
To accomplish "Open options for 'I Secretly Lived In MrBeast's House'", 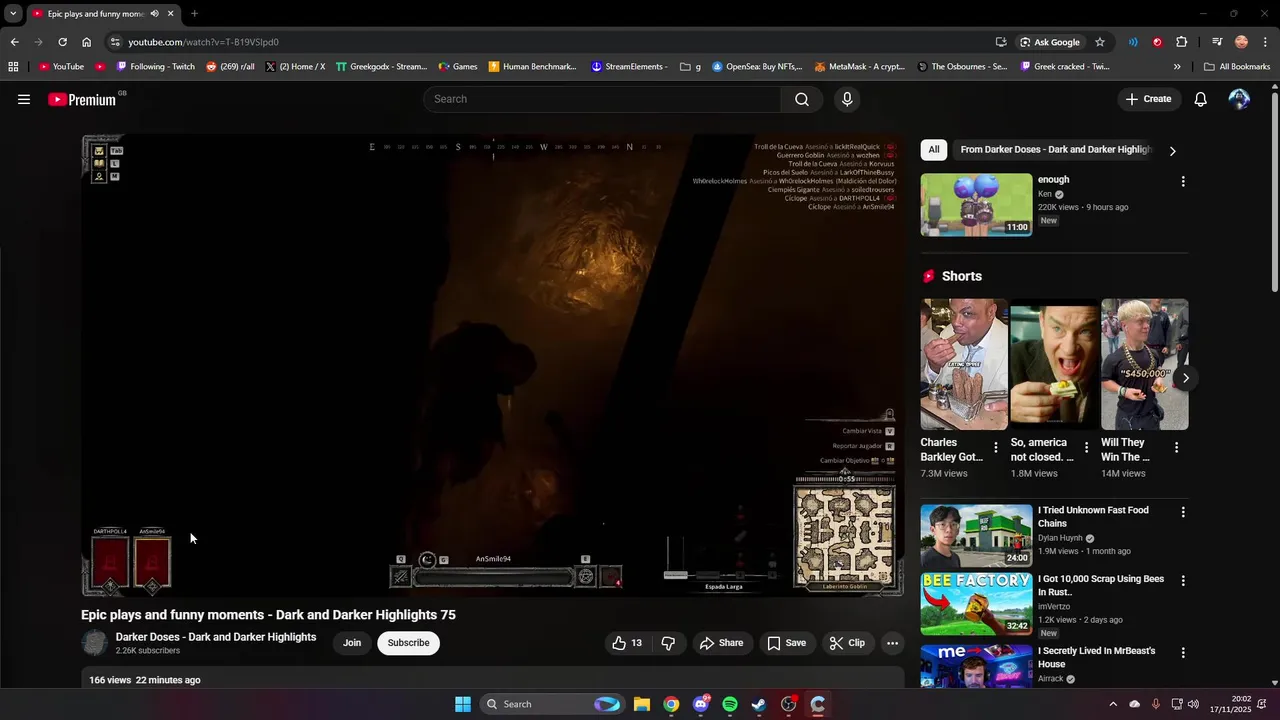I will pyautogui.click(x=1183, y=652).
